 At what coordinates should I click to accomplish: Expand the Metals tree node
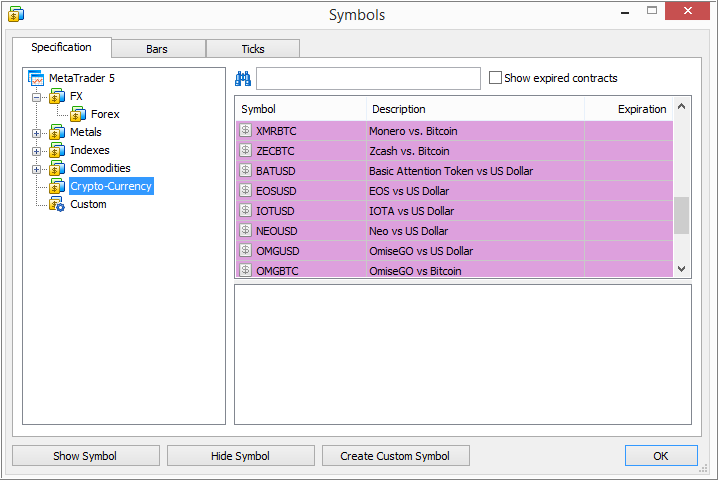(36, 133)
